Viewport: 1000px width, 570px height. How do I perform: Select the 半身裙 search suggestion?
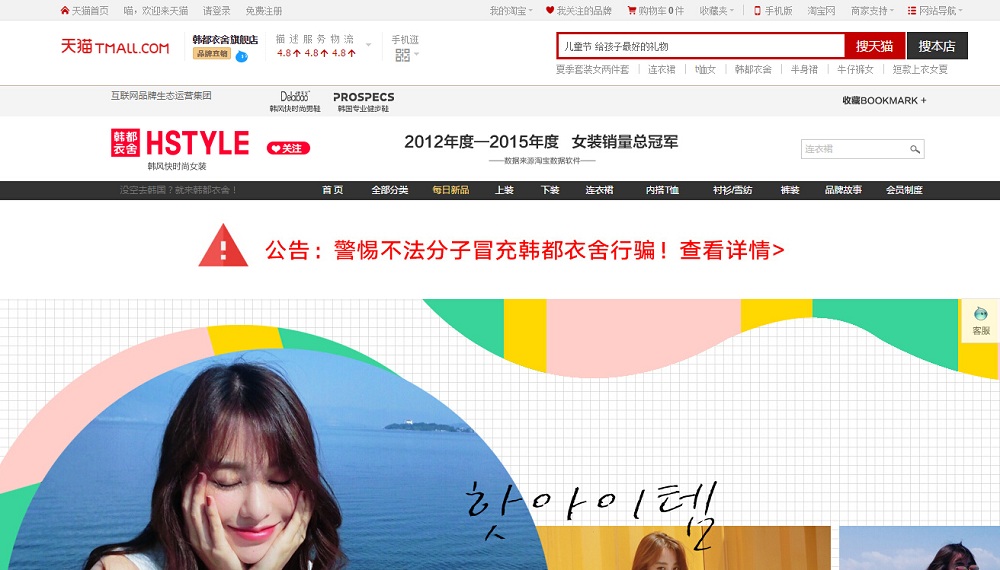pyautogui.click(x=804, y=69)
